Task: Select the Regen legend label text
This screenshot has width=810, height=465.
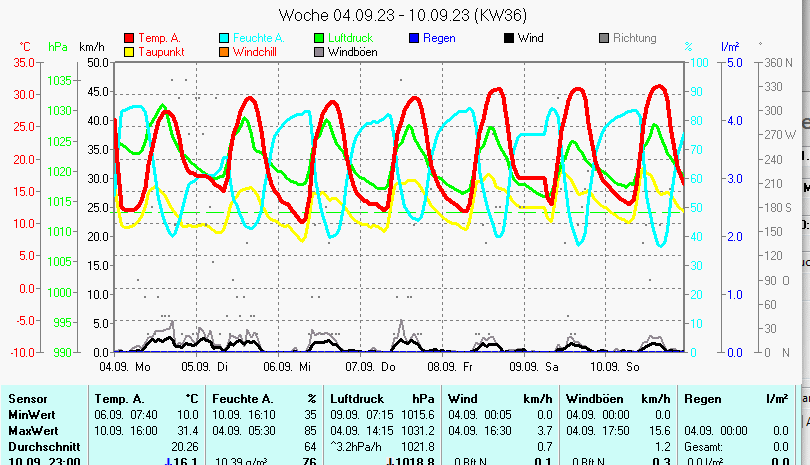Action: pos(439,39)
